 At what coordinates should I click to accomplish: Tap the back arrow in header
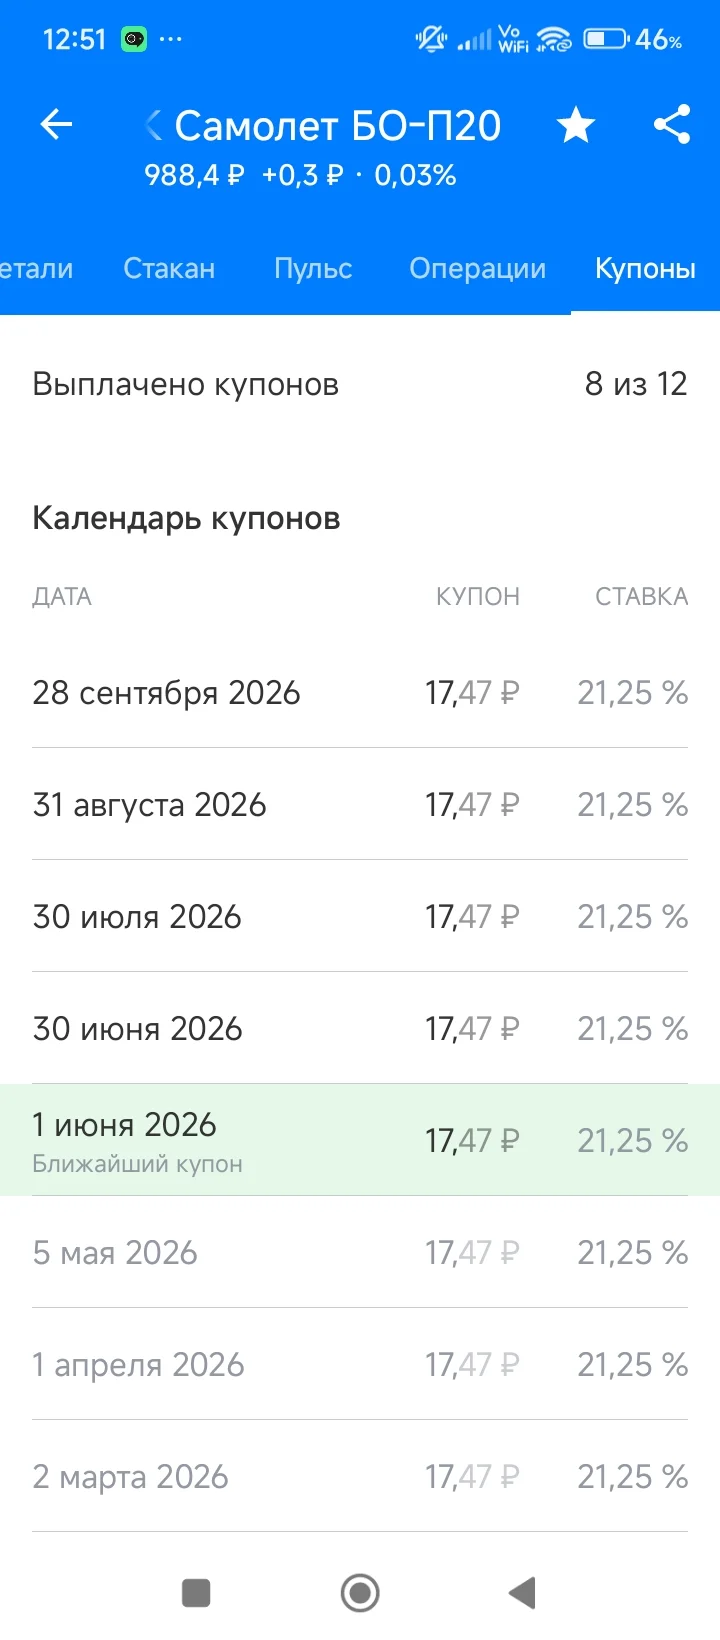(56, 125)
